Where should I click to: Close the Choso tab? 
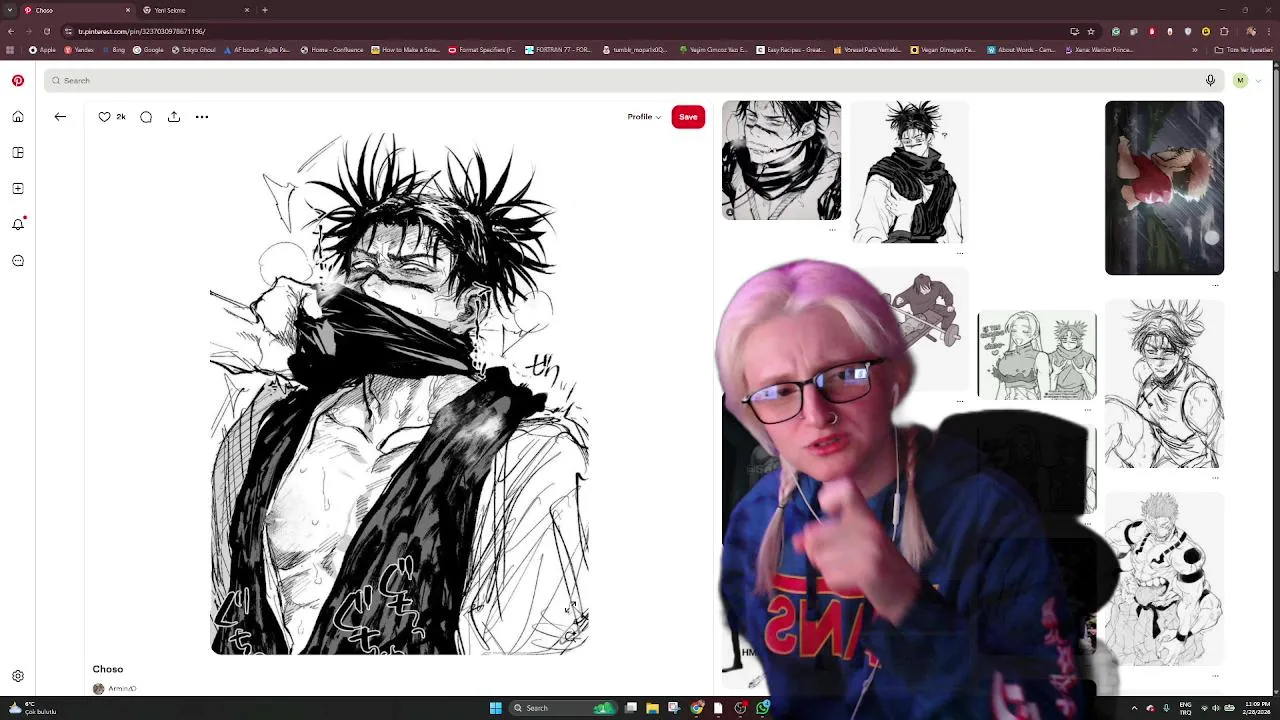click(x=127, y=10)
